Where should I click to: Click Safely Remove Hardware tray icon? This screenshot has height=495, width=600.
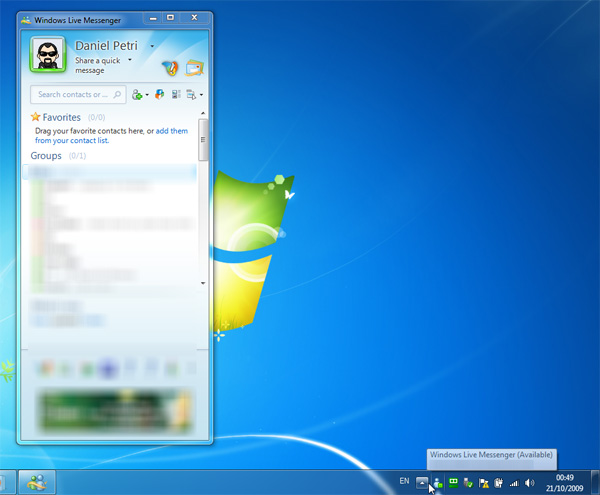click(468, 483)
